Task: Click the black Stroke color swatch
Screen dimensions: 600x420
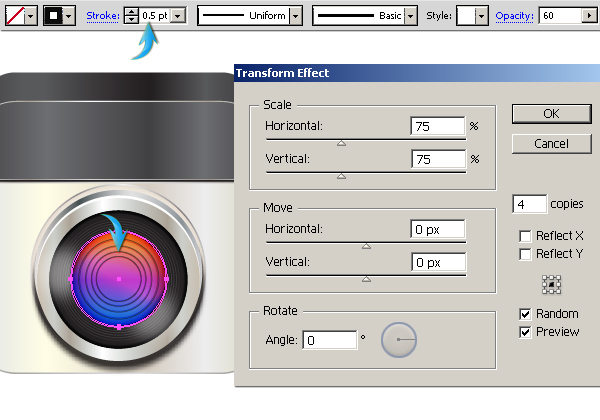Action: pos(54,16)
